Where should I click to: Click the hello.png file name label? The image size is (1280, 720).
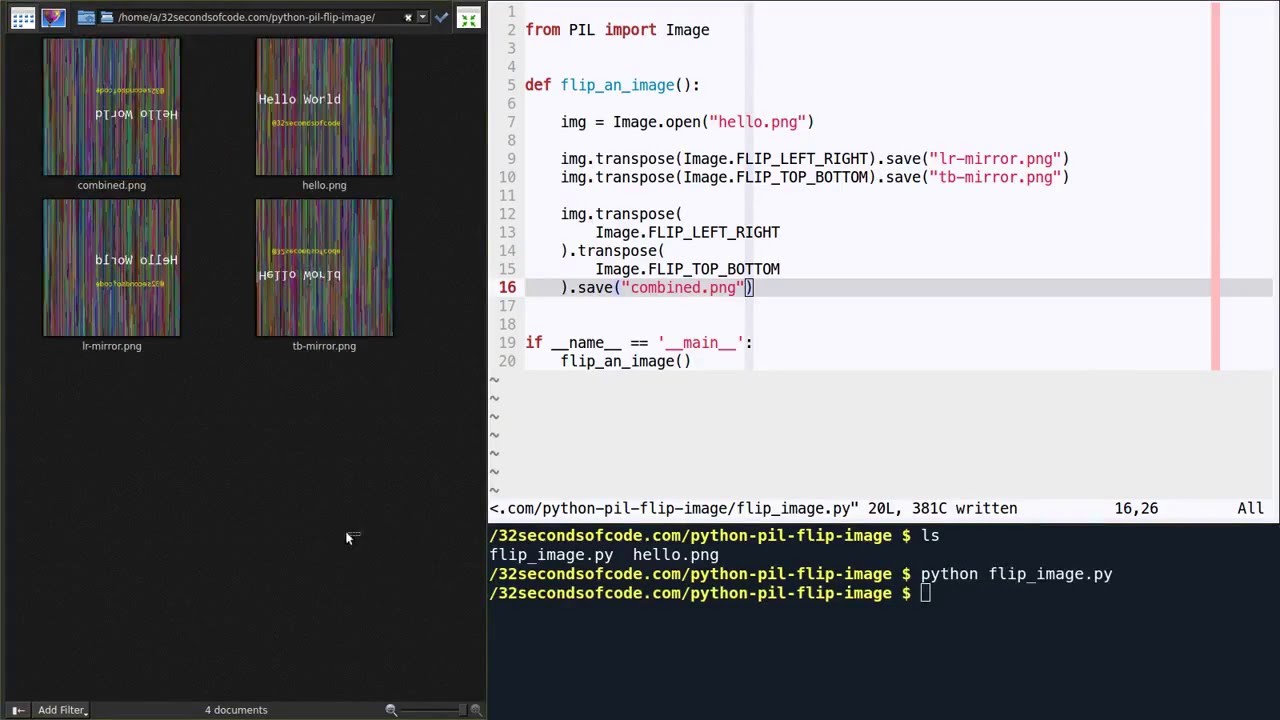click(x=324, y=185)
